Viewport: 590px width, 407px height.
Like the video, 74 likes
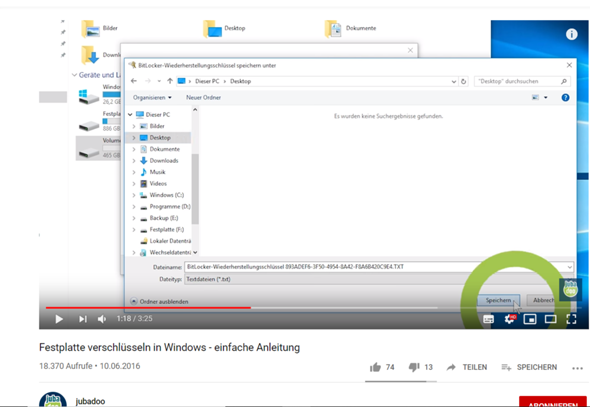382,367
